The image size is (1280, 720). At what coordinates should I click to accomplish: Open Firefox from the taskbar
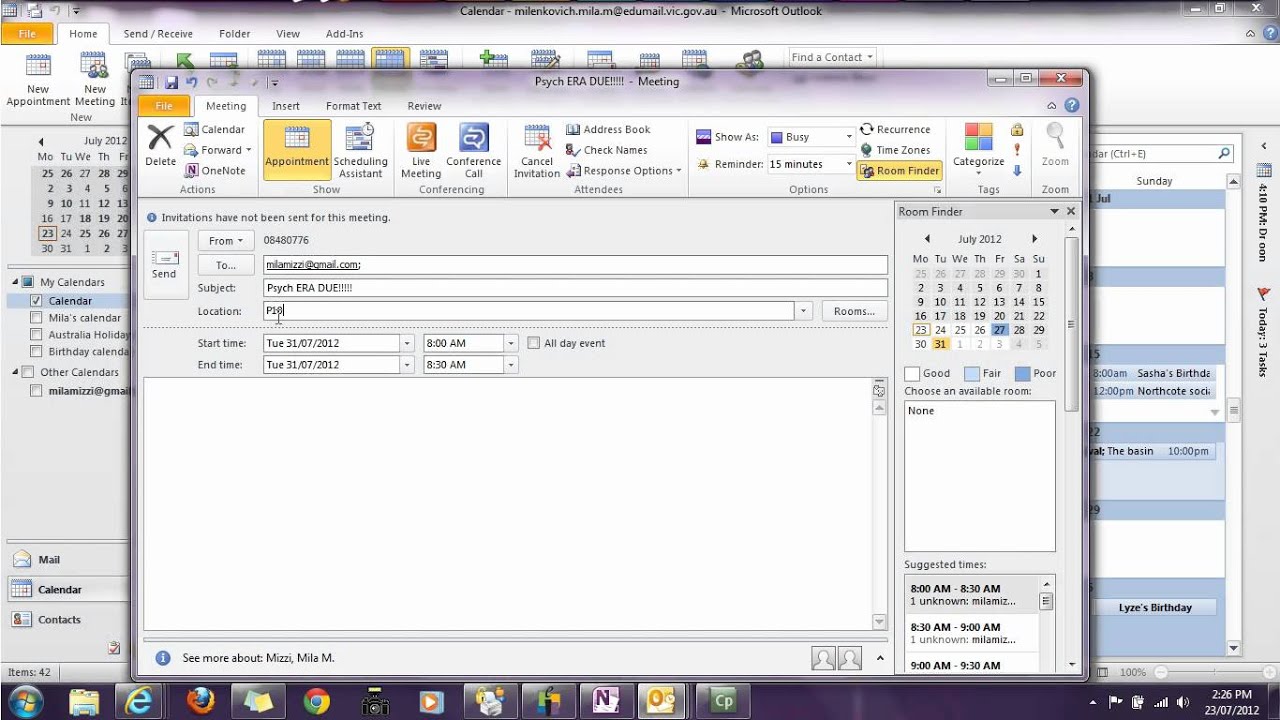(200, 702)
